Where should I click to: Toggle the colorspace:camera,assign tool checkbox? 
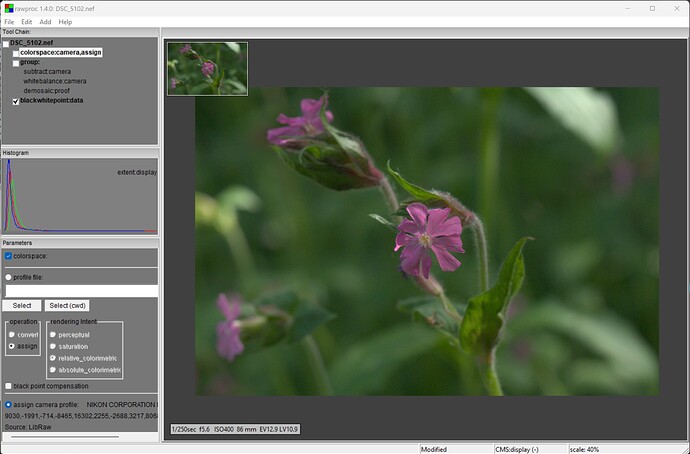pos(15,53)
